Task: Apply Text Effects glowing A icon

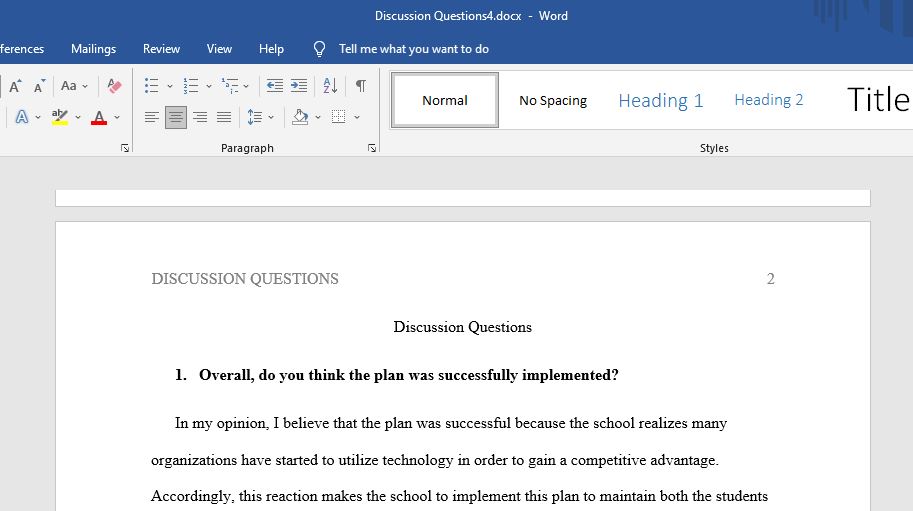Action: pos(22,117)
